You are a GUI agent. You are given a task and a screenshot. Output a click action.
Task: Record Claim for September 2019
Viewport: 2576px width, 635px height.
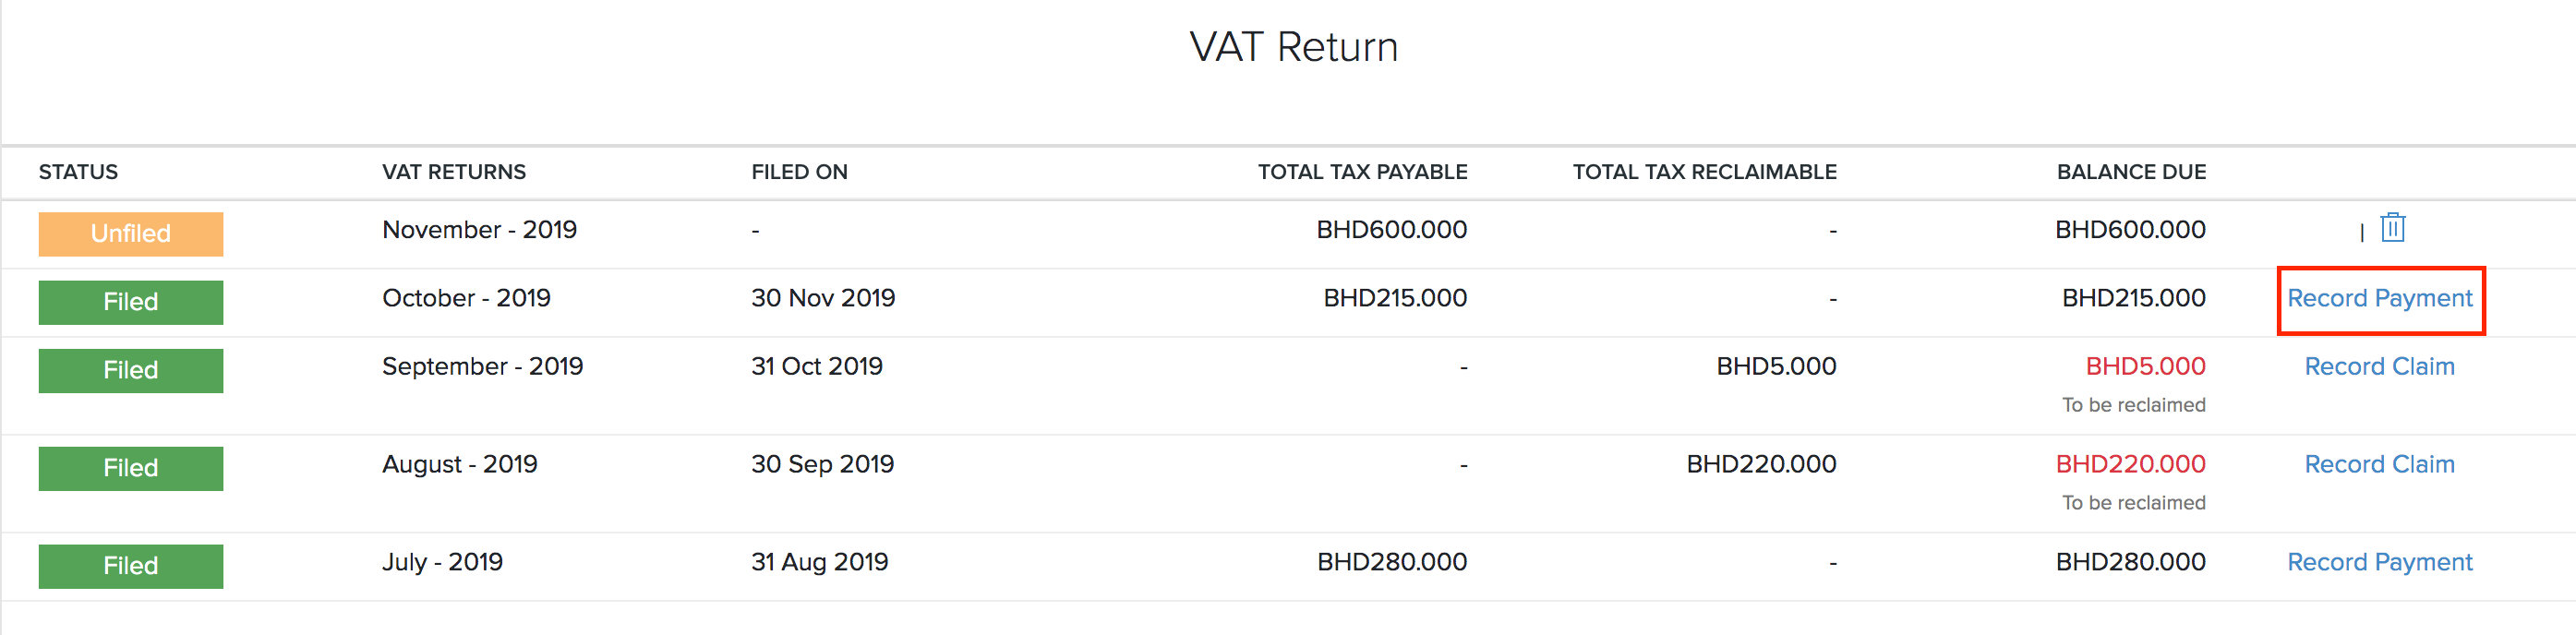(x=2379, y=366)
